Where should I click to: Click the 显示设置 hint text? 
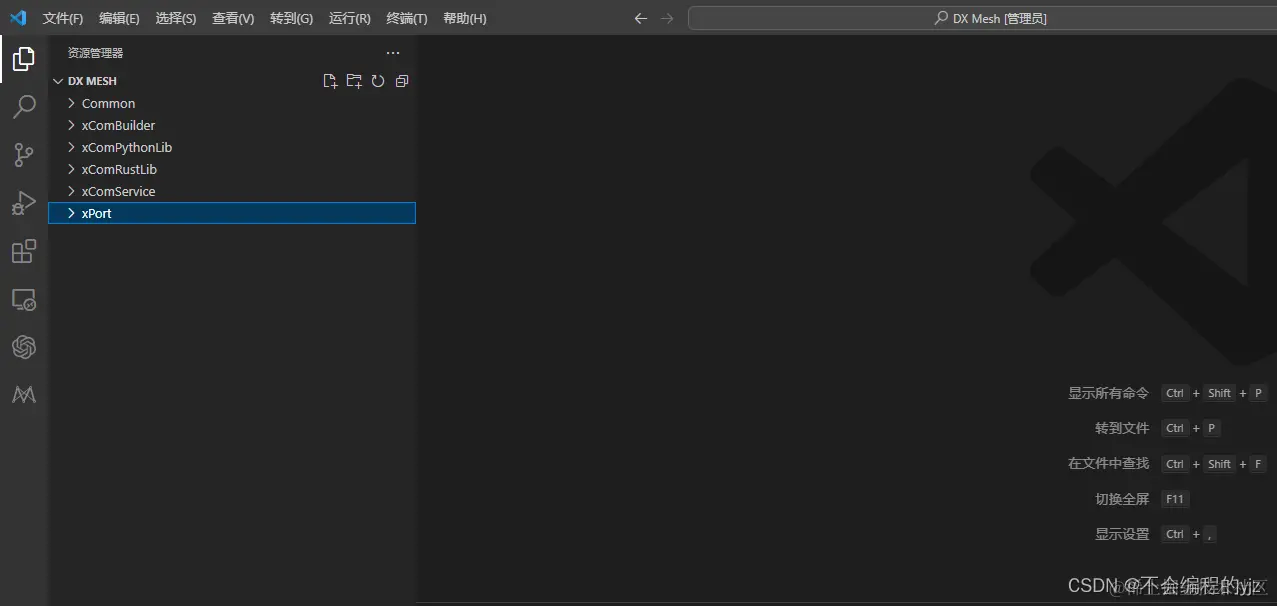pyautogui.click(x=1122, y=534)
